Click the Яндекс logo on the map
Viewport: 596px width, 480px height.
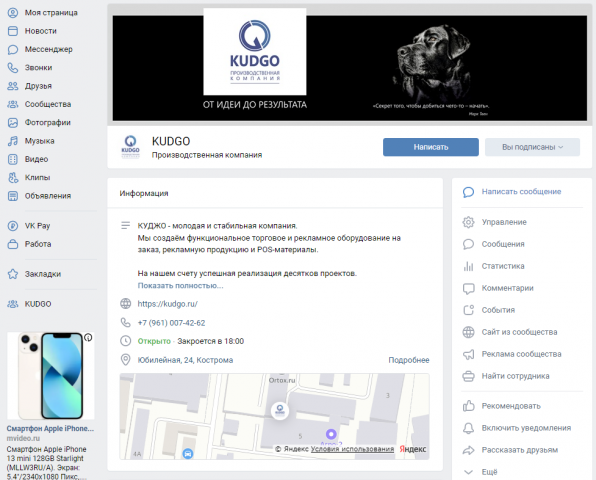[413, 449]
